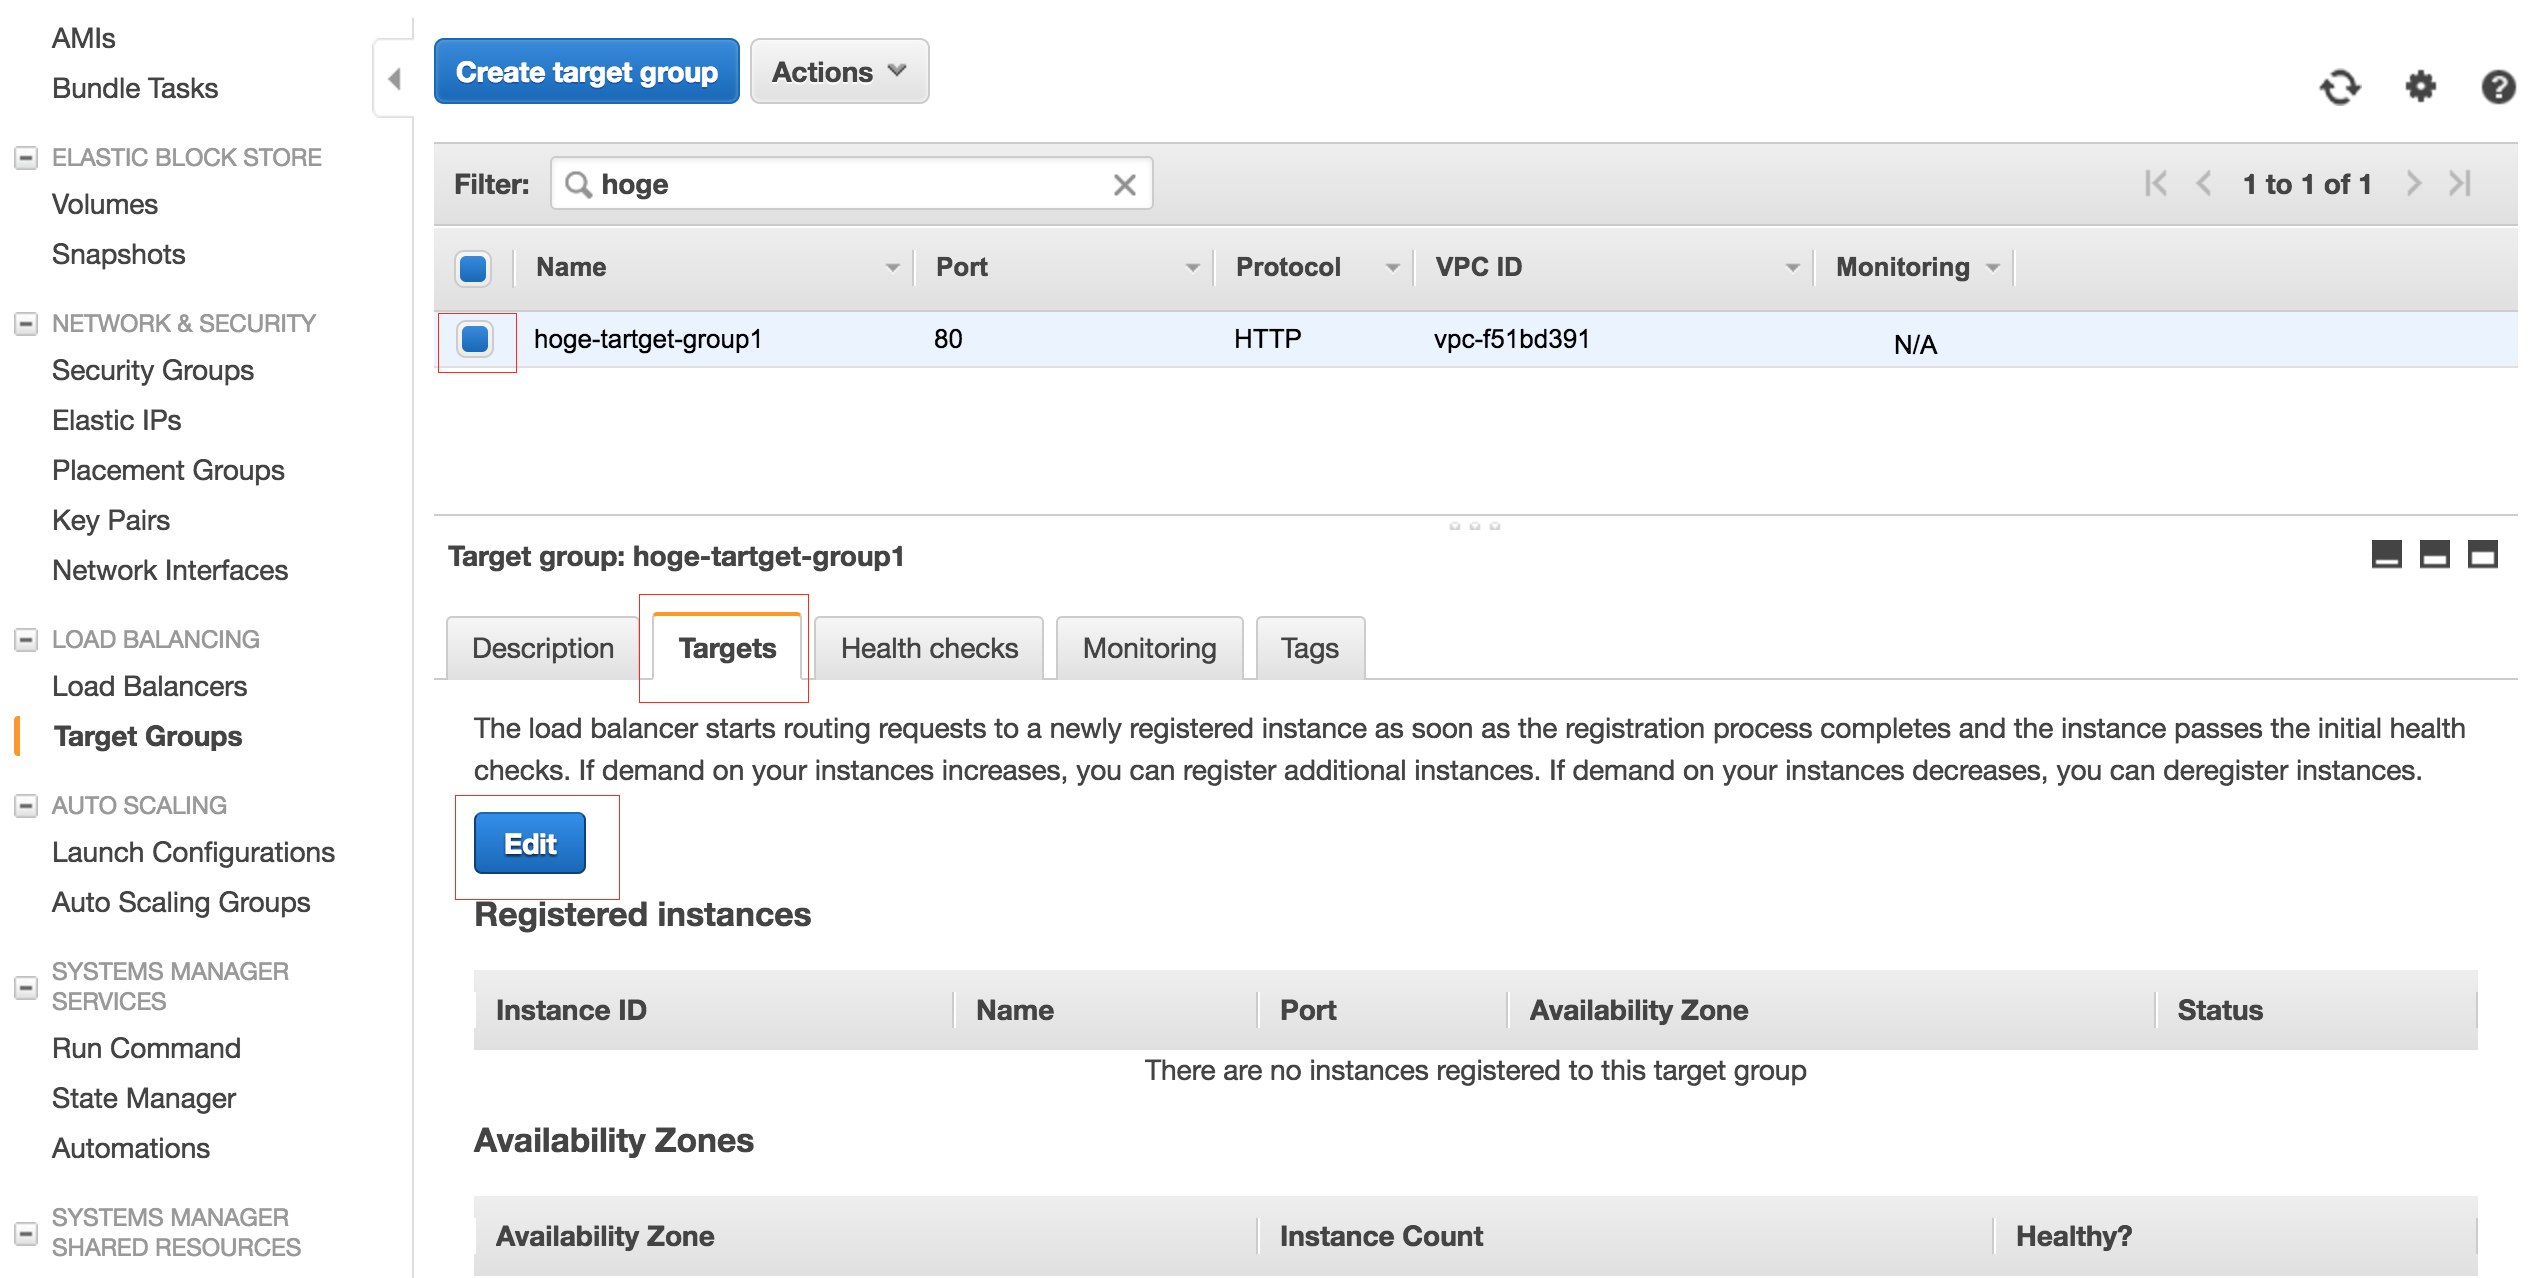Click the HTTP protocol cell
This screenshot has width=2544, height=1278.
click(x=1267, y=339)
